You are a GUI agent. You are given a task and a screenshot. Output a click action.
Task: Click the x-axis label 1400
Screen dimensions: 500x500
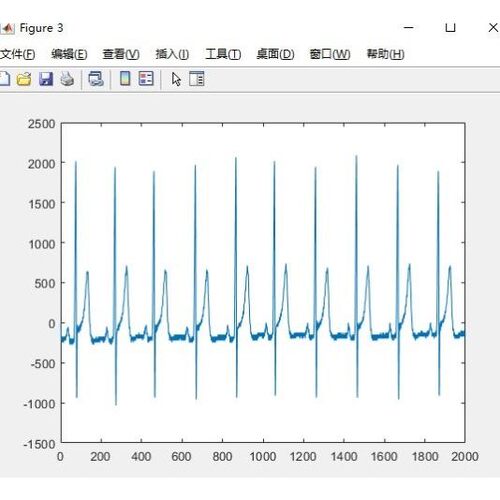point(344,457)
